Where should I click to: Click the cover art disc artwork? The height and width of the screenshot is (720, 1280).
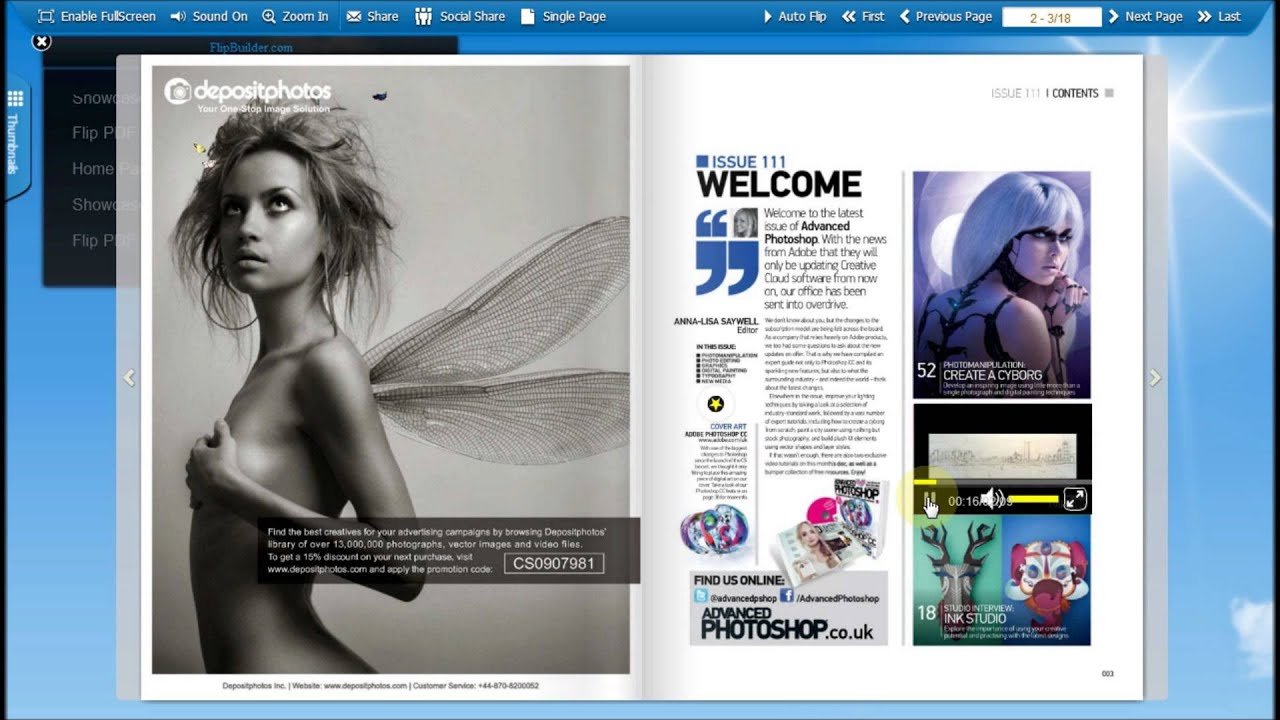pos(714,529)
